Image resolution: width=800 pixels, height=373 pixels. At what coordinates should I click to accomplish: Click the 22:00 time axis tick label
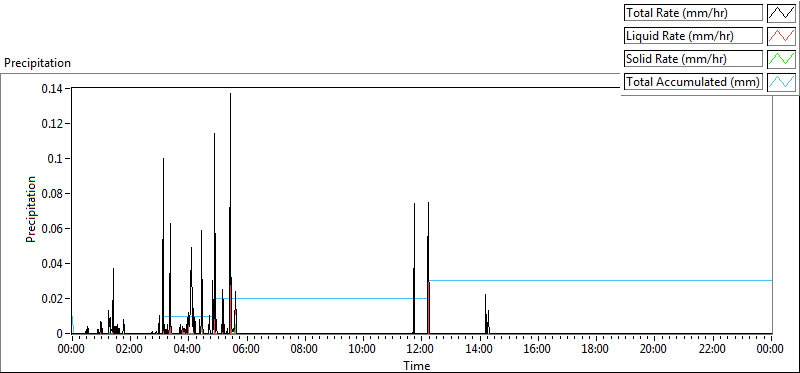pos(711,350)
